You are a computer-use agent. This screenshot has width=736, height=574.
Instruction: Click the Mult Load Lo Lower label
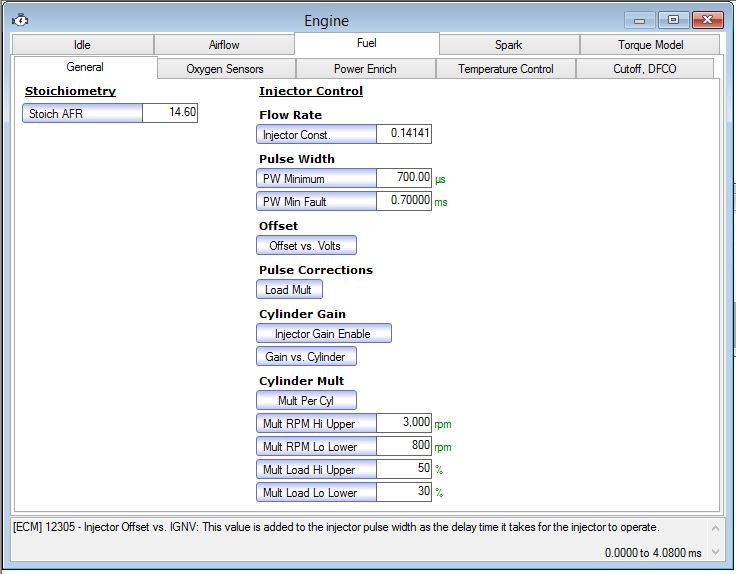(x=316, y=492)
